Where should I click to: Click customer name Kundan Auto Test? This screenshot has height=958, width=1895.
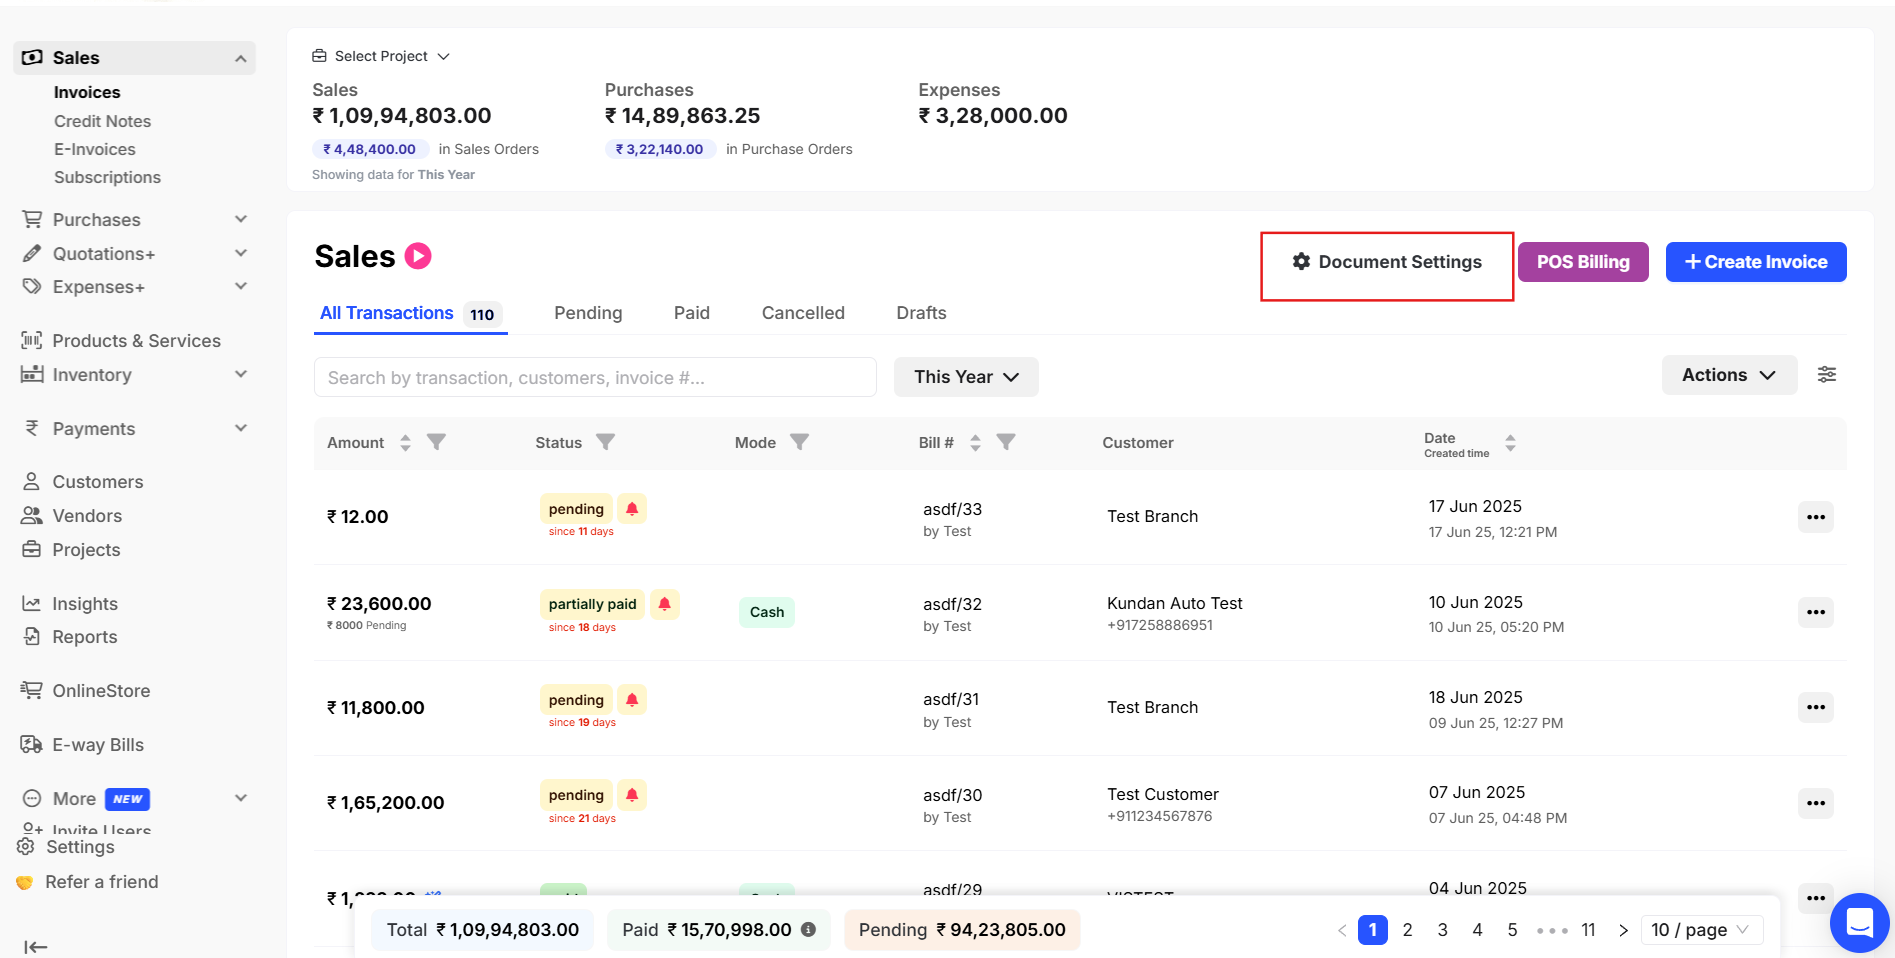click(x=1175, y=603)
